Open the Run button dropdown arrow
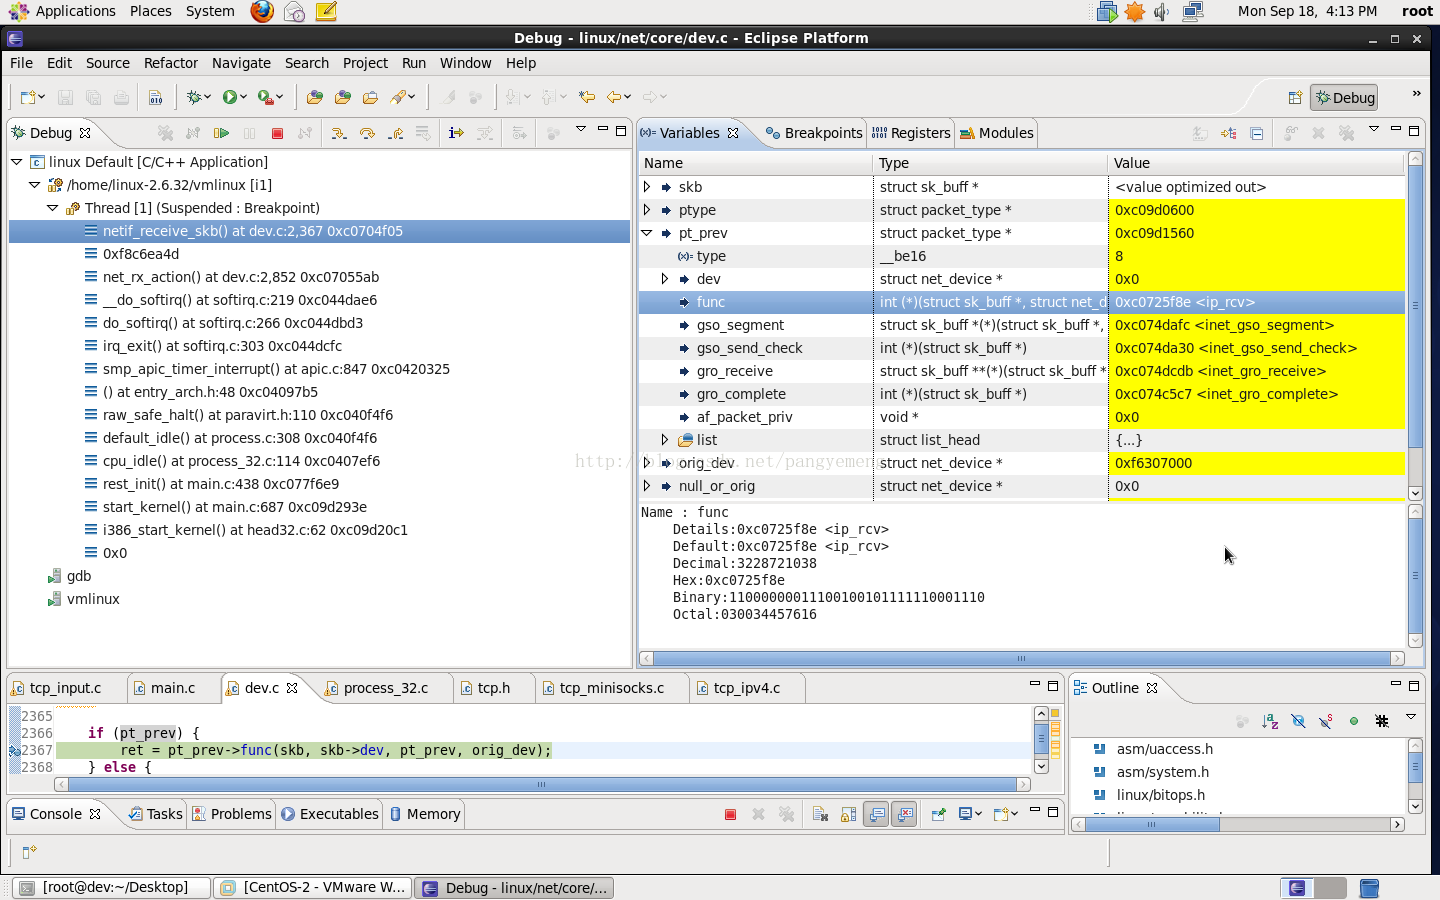The image size is (1440, 900). click(x=244, y=97)
